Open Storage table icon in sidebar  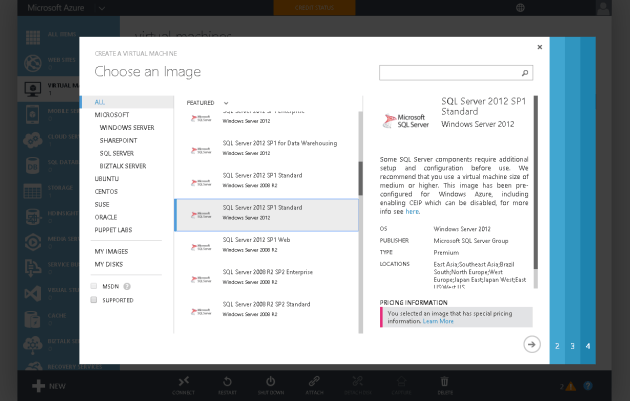click(33, 191)
